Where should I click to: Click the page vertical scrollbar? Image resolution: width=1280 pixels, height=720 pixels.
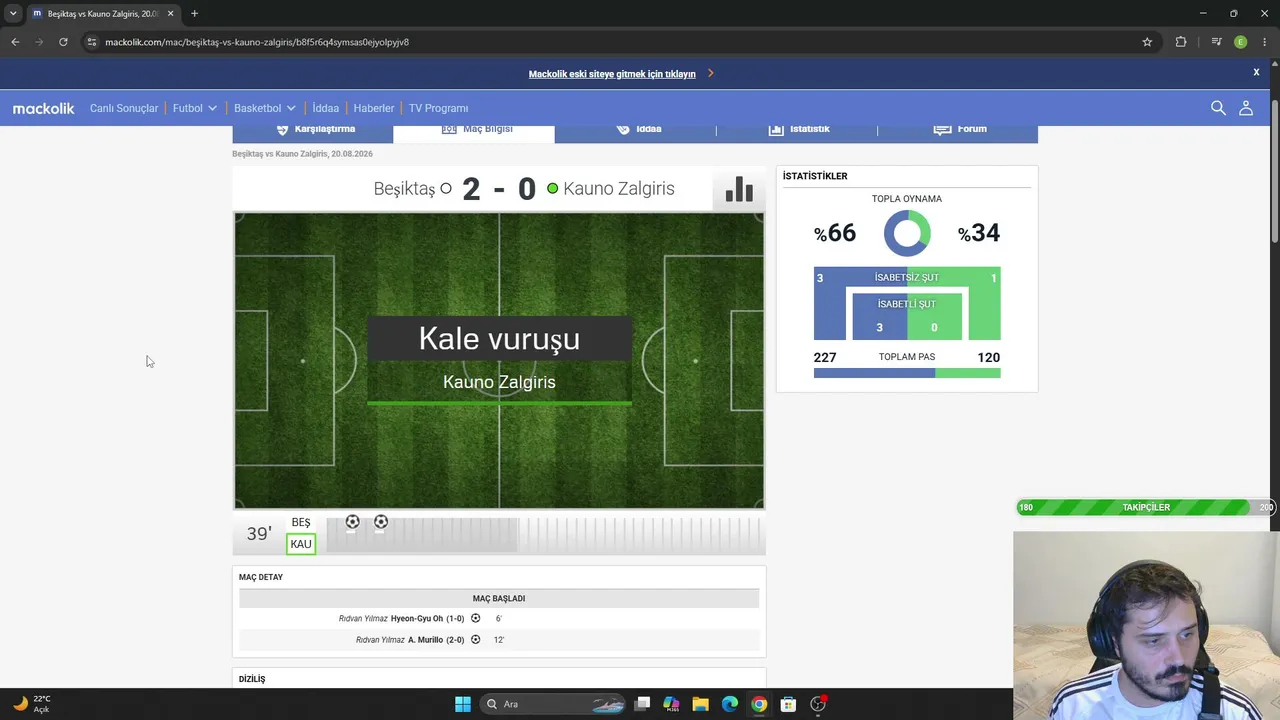[1275, 170]
